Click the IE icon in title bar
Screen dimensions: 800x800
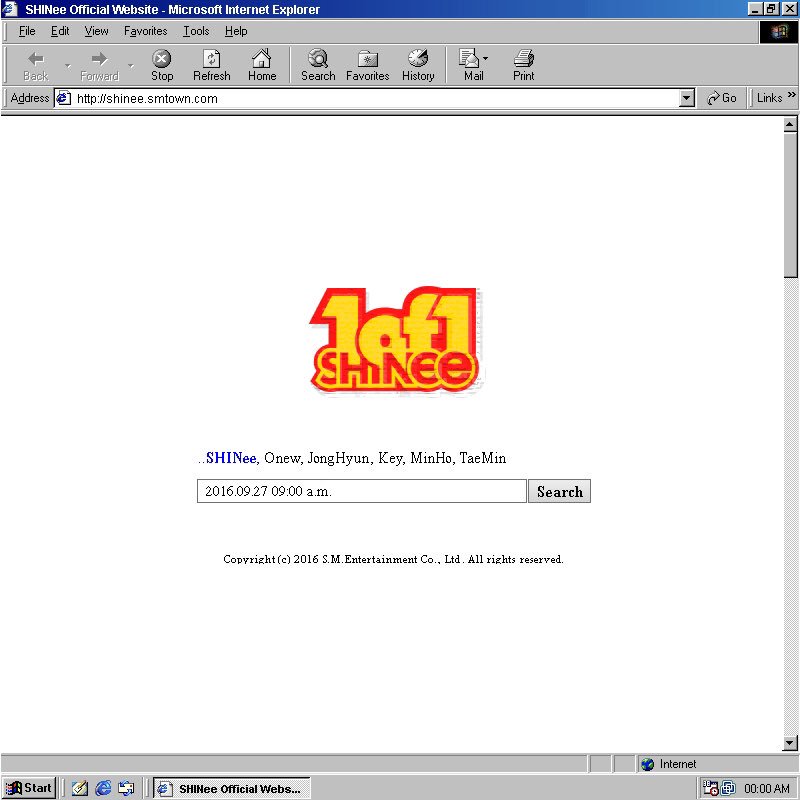[x=10, y=9]
